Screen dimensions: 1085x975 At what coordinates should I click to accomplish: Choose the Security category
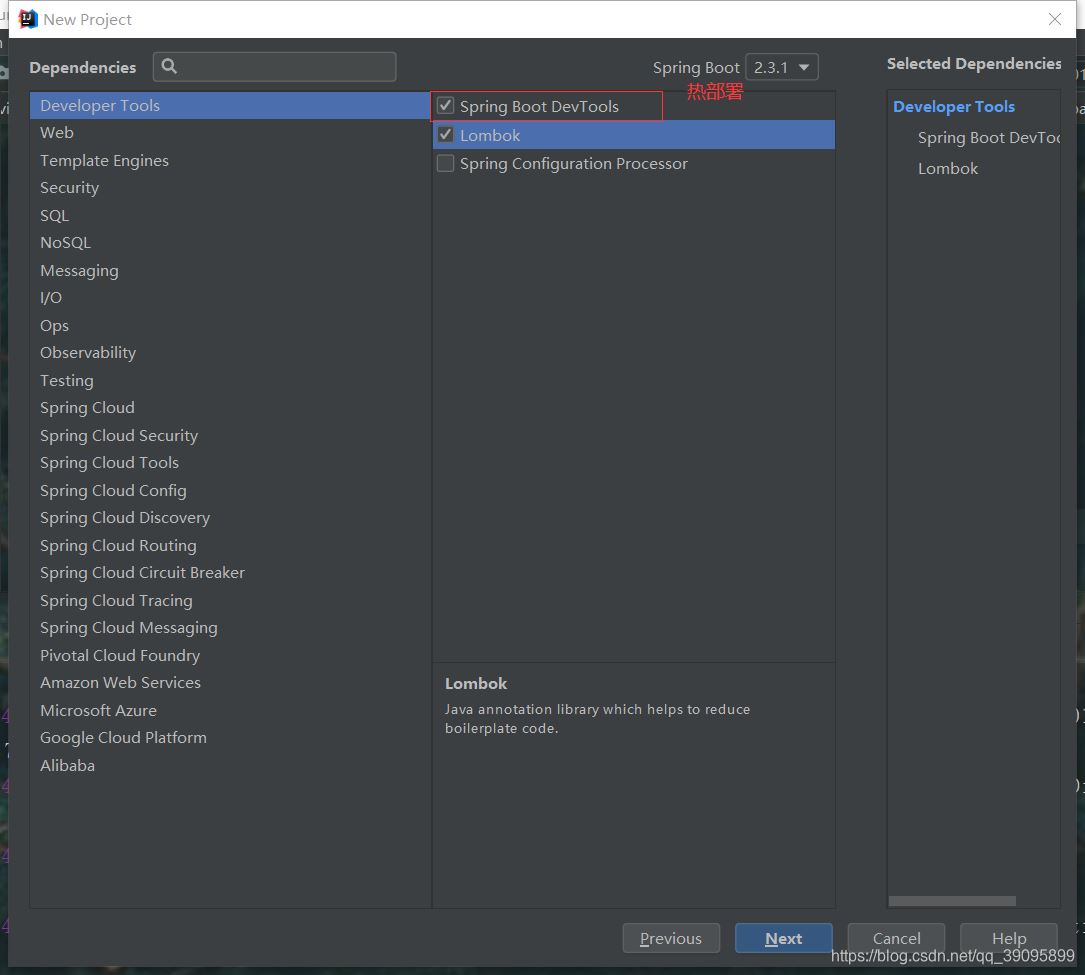(x=230, y=188)
